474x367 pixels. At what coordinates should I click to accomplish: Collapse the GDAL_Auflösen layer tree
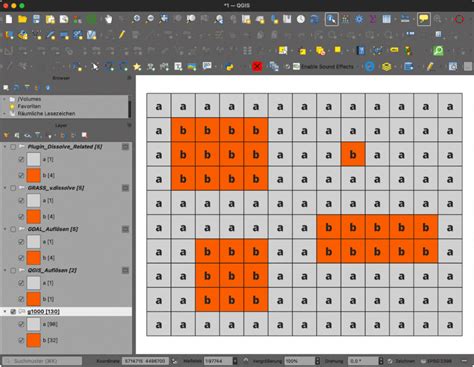[5, 229]
